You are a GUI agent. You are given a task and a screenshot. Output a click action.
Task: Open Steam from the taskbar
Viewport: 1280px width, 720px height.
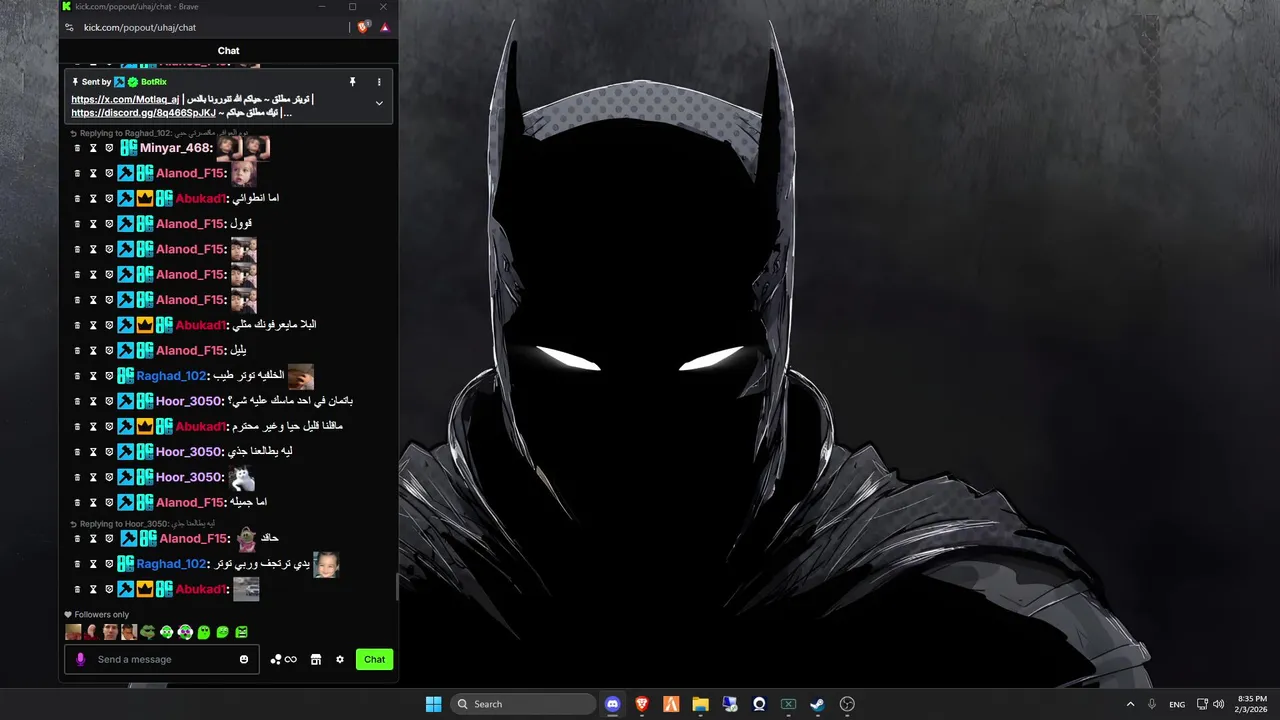pyautogui.click(x=817, y=704)
